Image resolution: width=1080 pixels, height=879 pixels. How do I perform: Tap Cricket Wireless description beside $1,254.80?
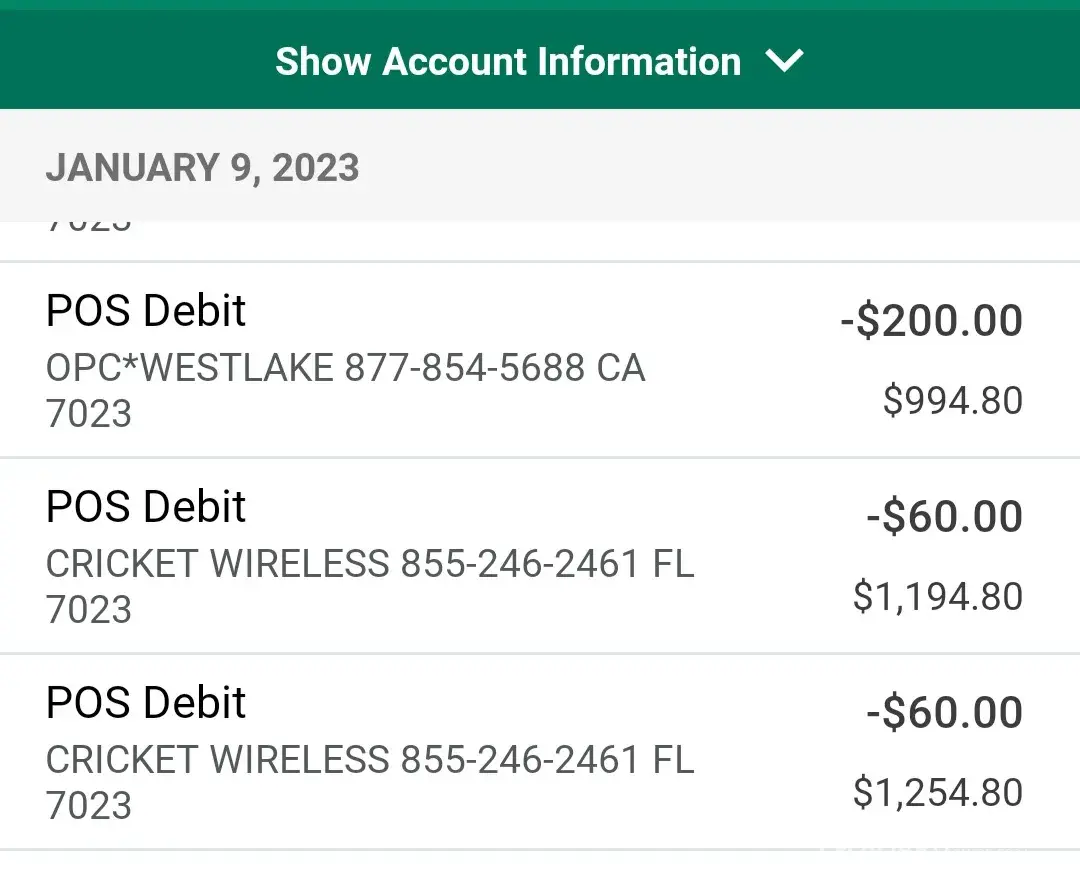point(370,761)
